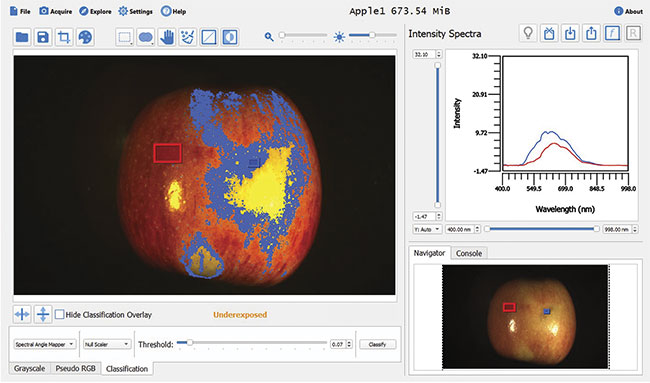Viewport: 650px width, 383px height.
Task: Switch to the Console tab
Action: (x=469, y=253)
